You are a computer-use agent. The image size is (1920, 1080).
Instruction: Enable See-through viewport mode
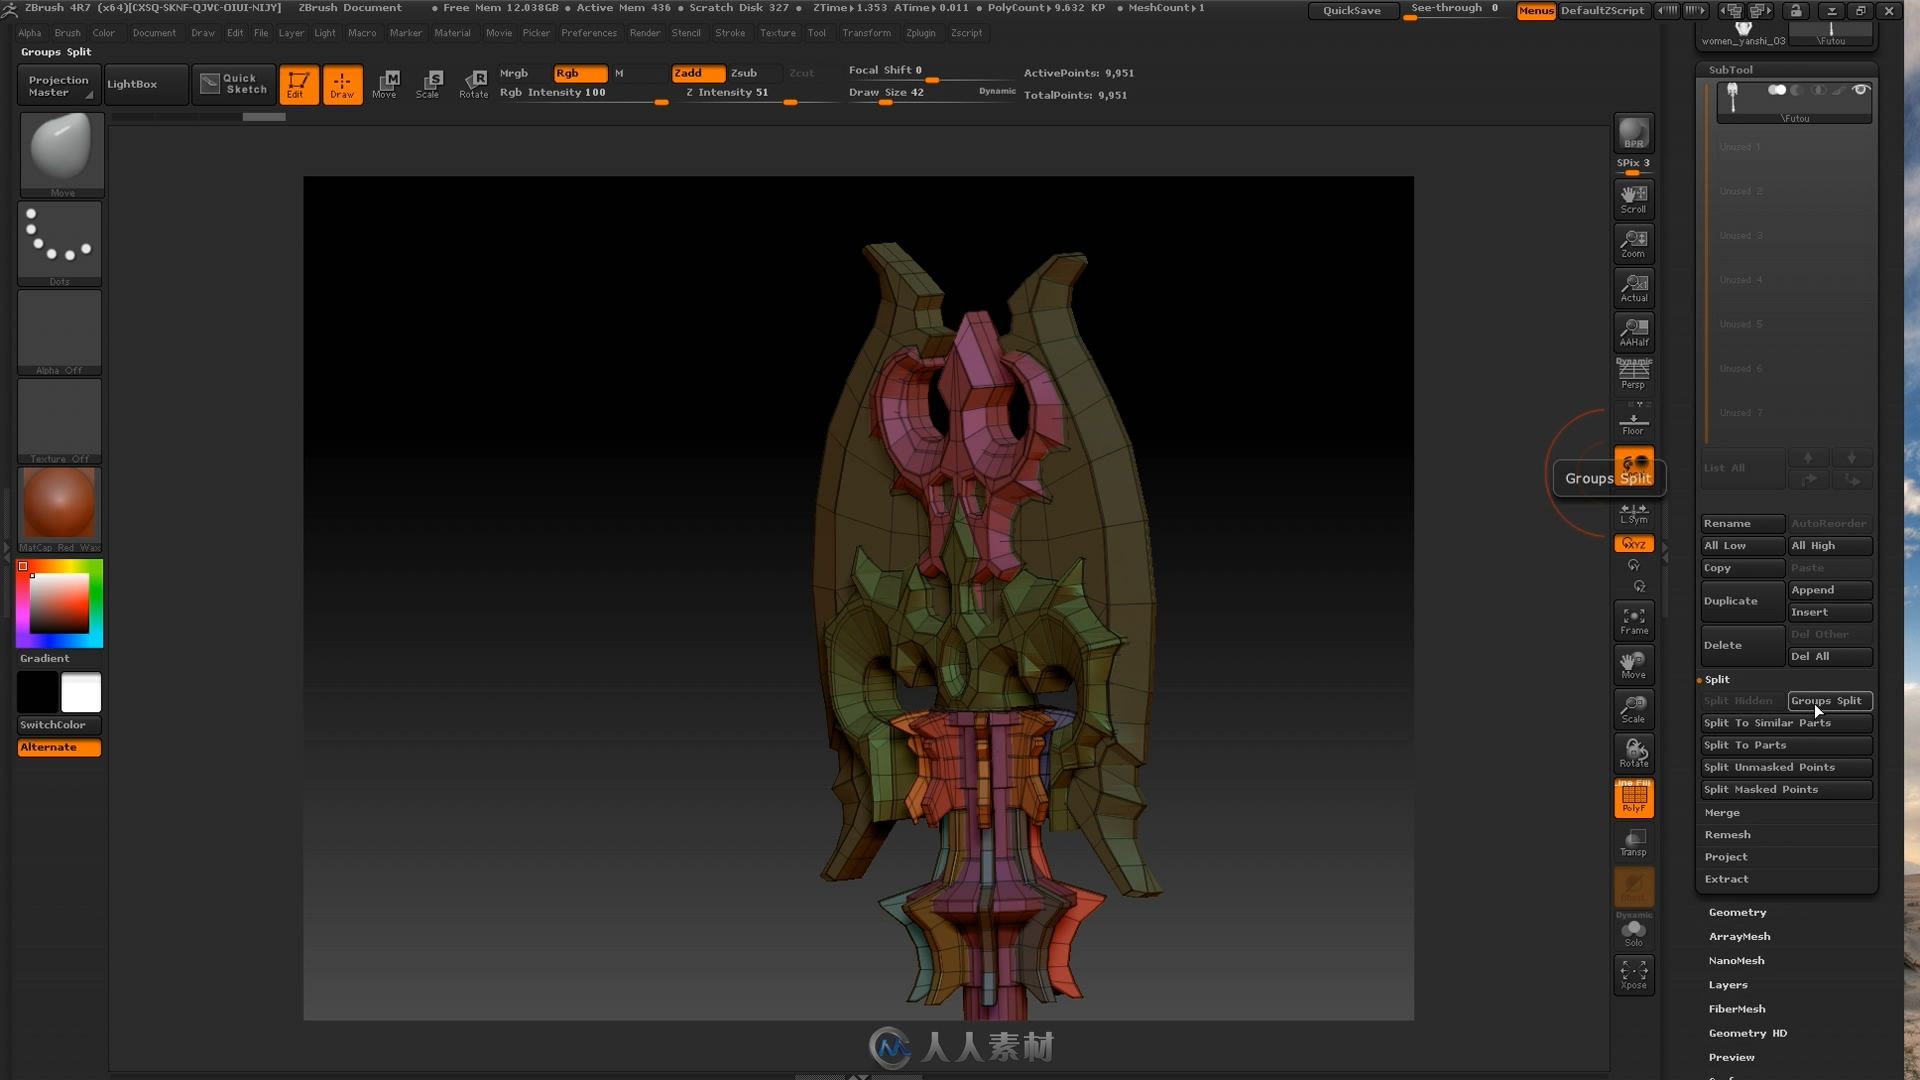coord(1453,9)
